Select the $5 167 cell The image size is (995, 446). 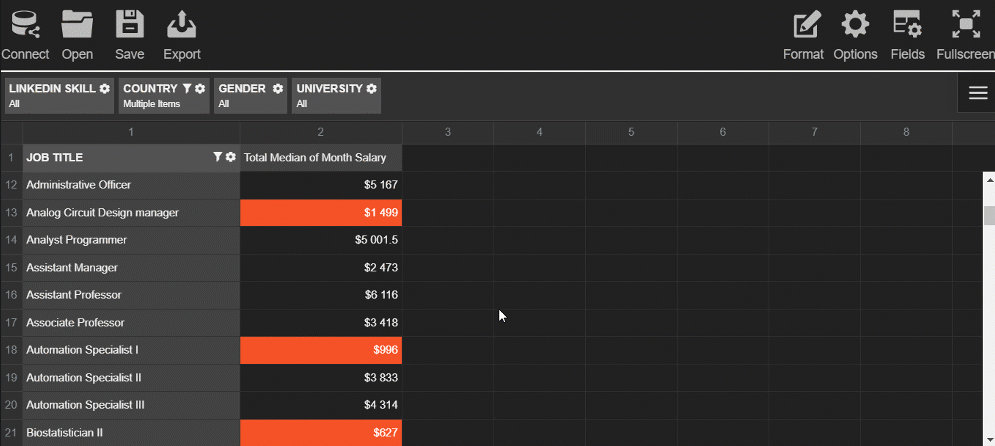[x=321, y=185]
